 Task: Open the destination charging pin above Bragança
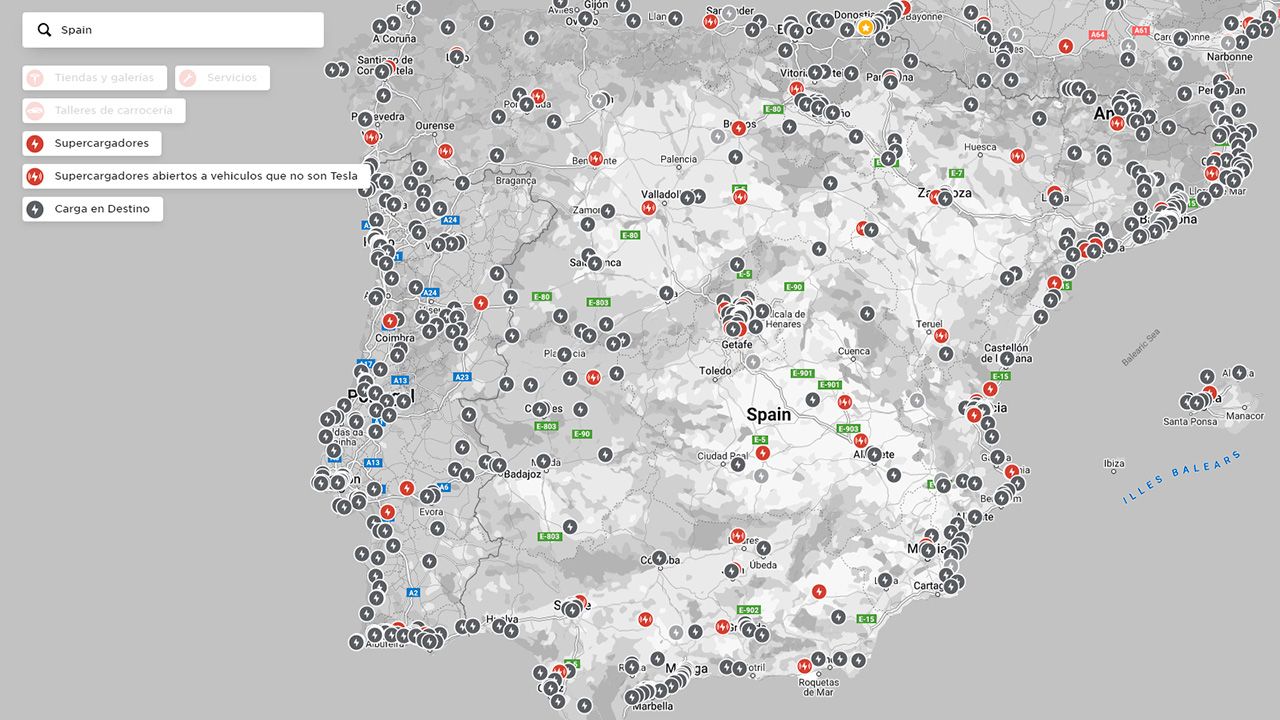coord(498,155)
